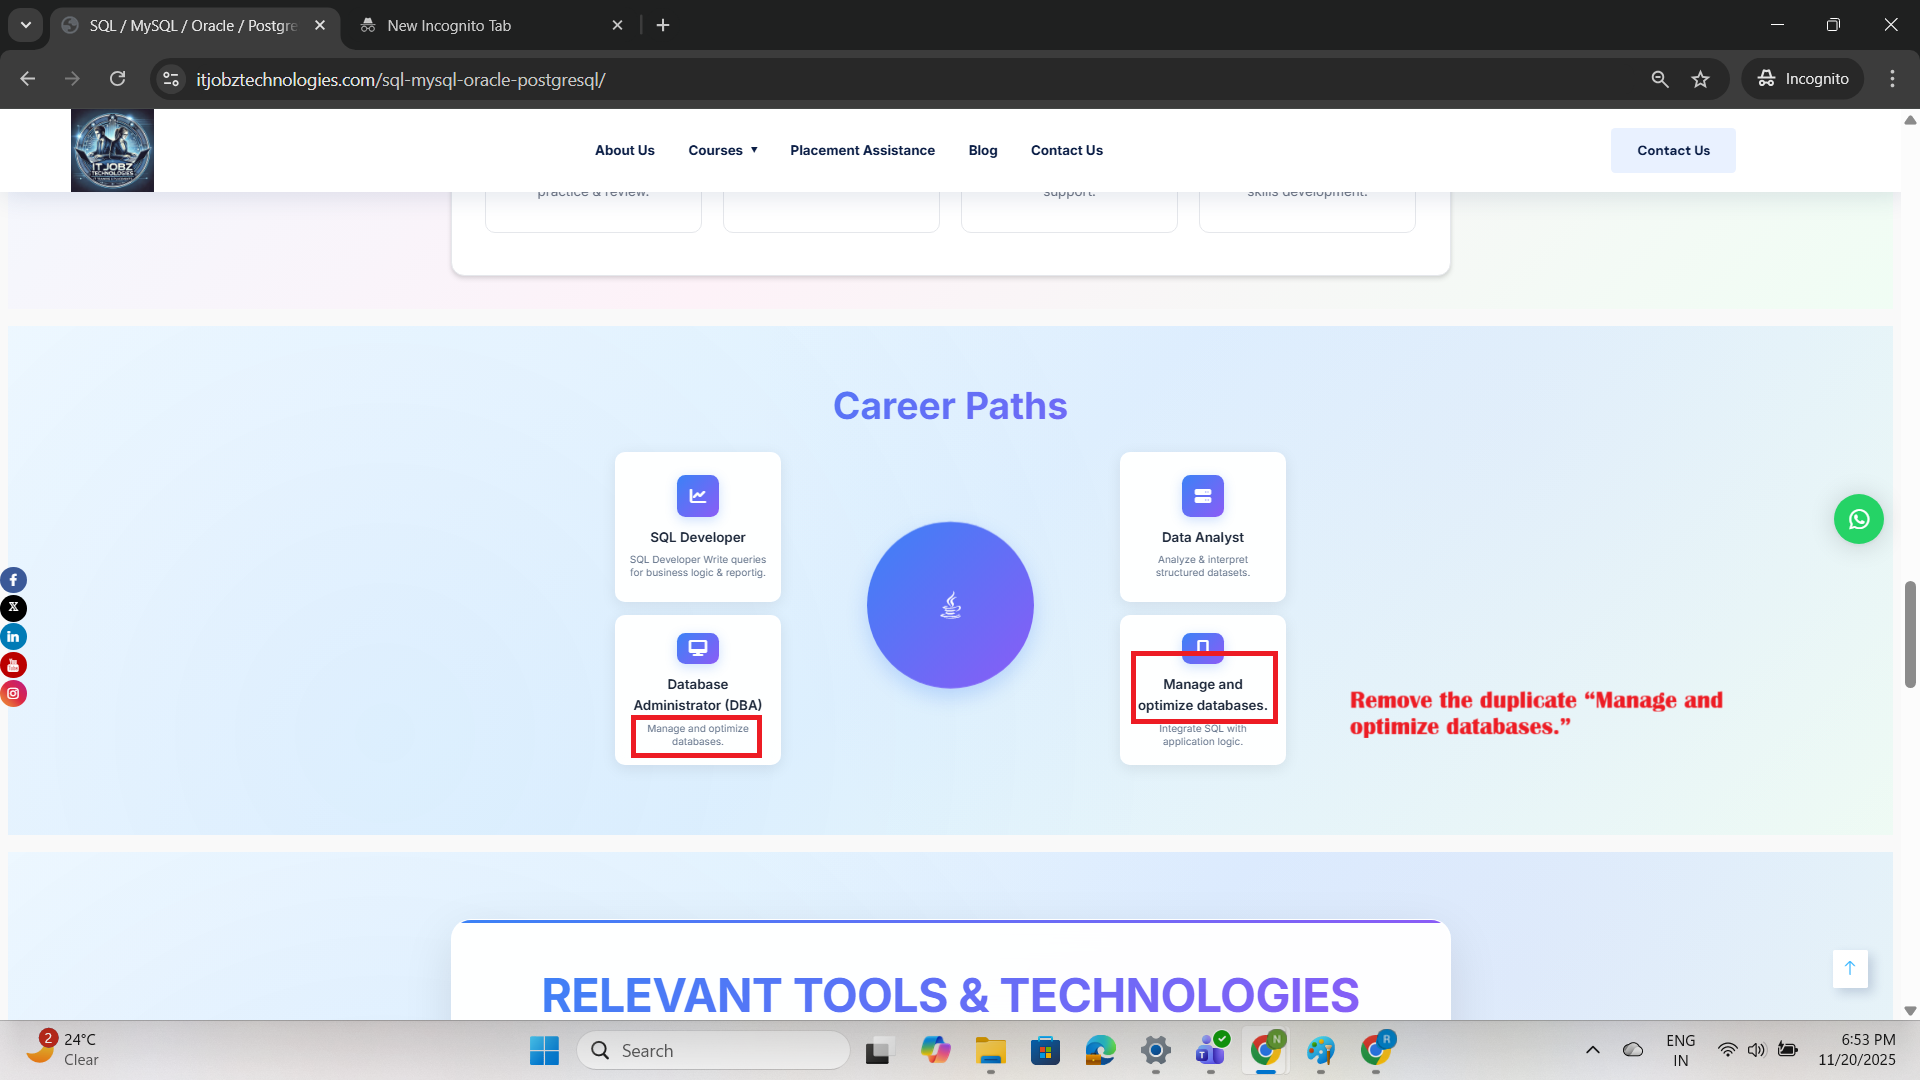
Task: Open the LinkedIn social sidebar icon
Action: tap(13, 637)
